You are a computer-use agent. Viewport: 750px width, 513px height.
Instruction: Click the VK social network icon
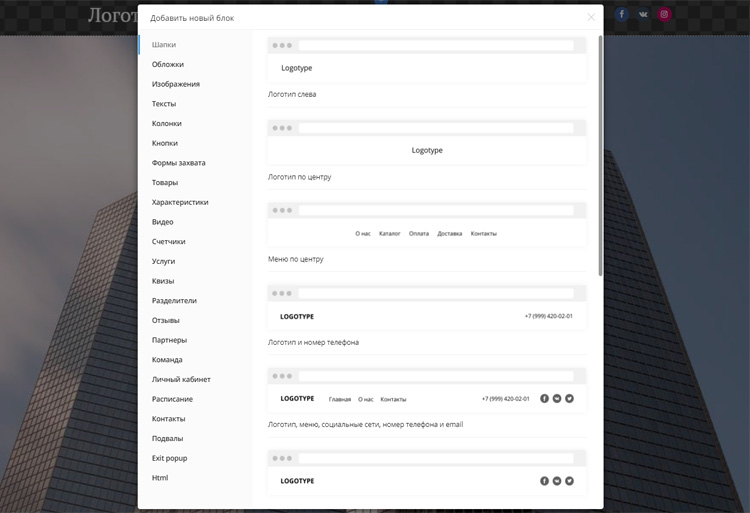(x=643, y=15)
